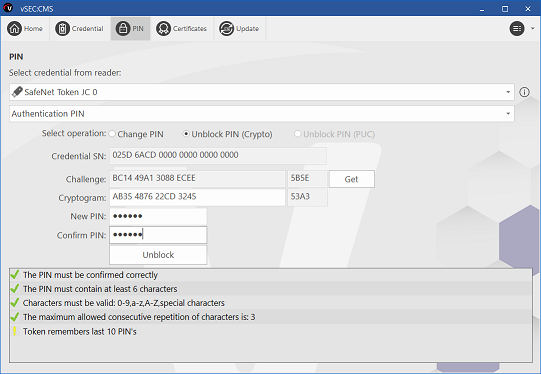Click the Get challenge button
Screen dimensions: 541x374
point(352,179)
